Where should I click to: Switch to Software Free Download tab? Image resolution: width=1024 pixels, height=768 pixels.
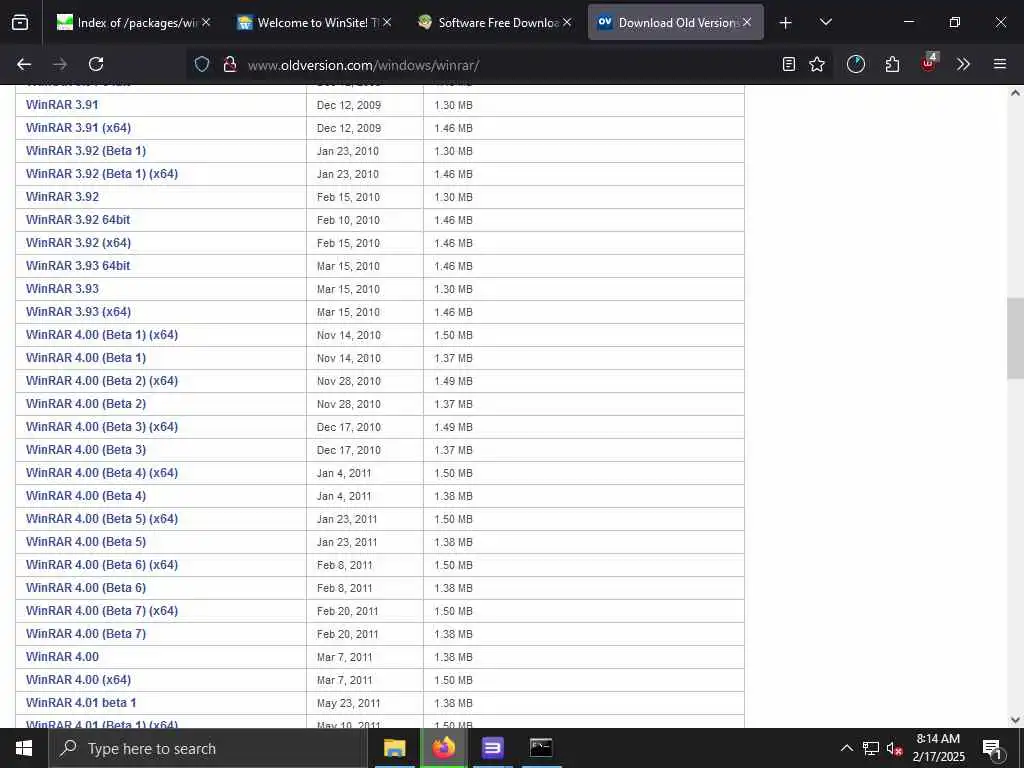(494, 22)
